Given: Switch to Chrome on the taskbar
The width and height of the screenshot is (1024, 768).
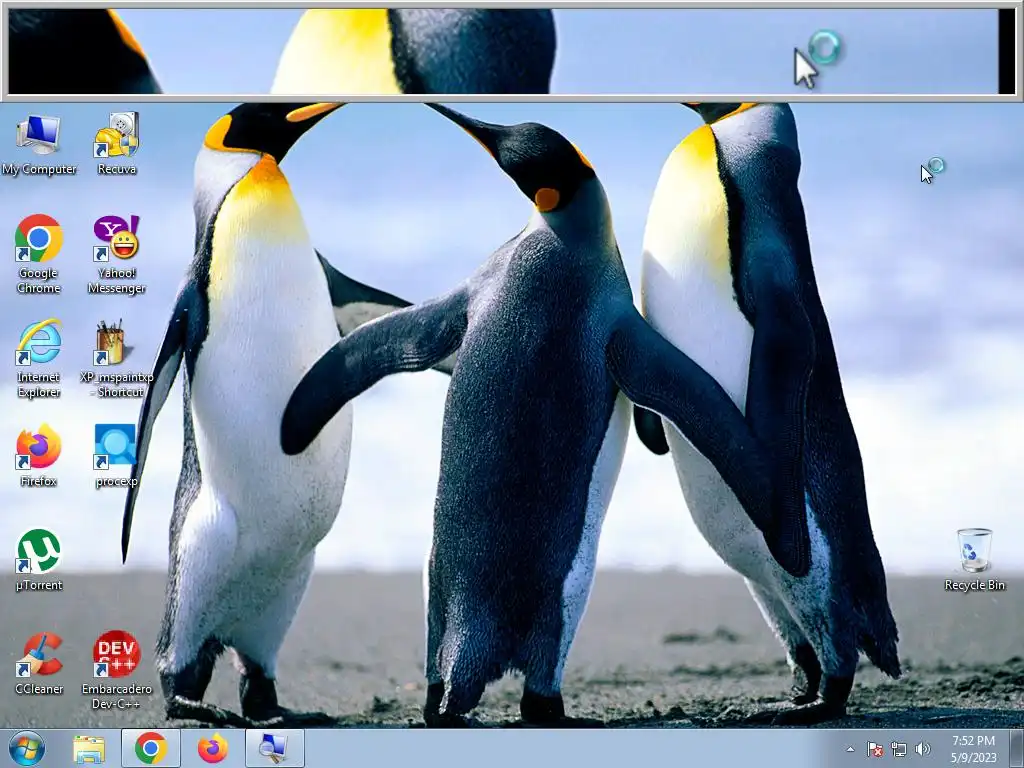Looking at the screenshot, I should coord(151,748).
